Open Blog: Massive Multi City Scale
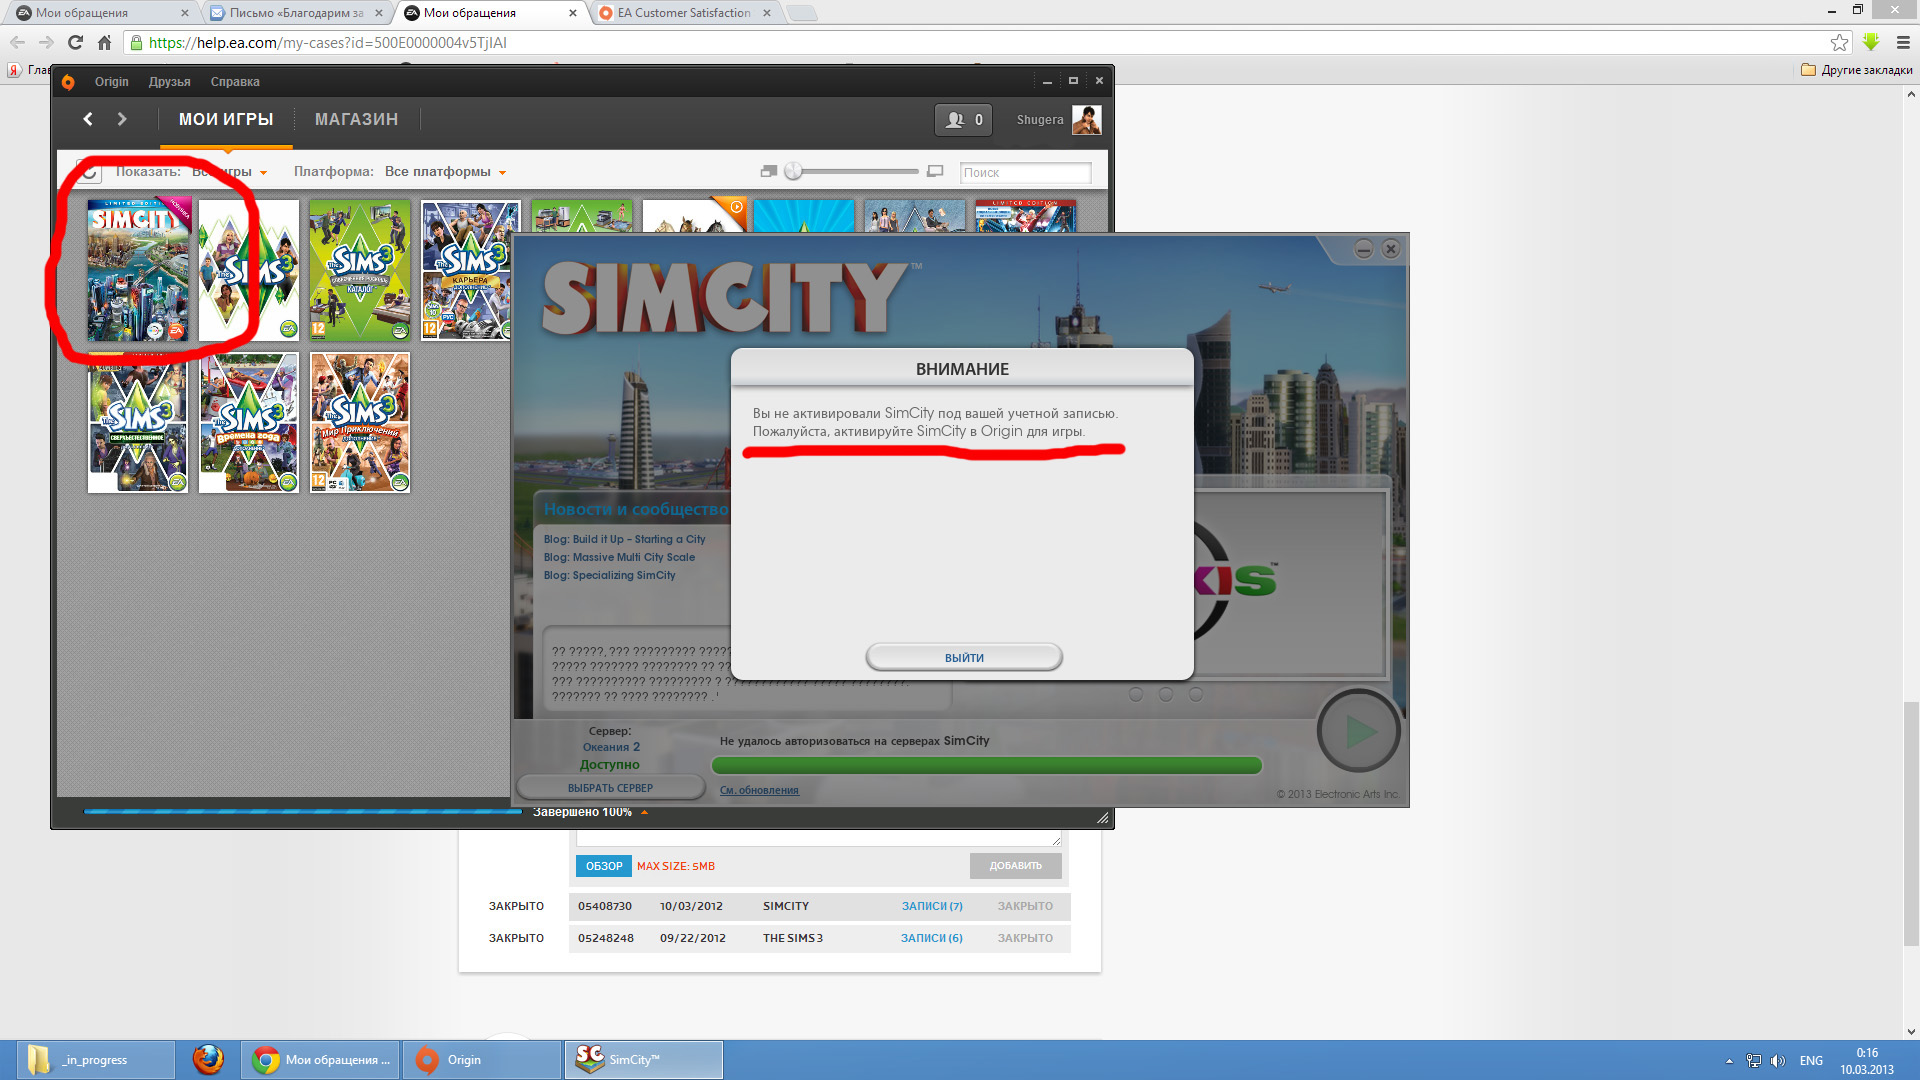The width and height of the screenshot is (1920, 1080). pos(619,557)
